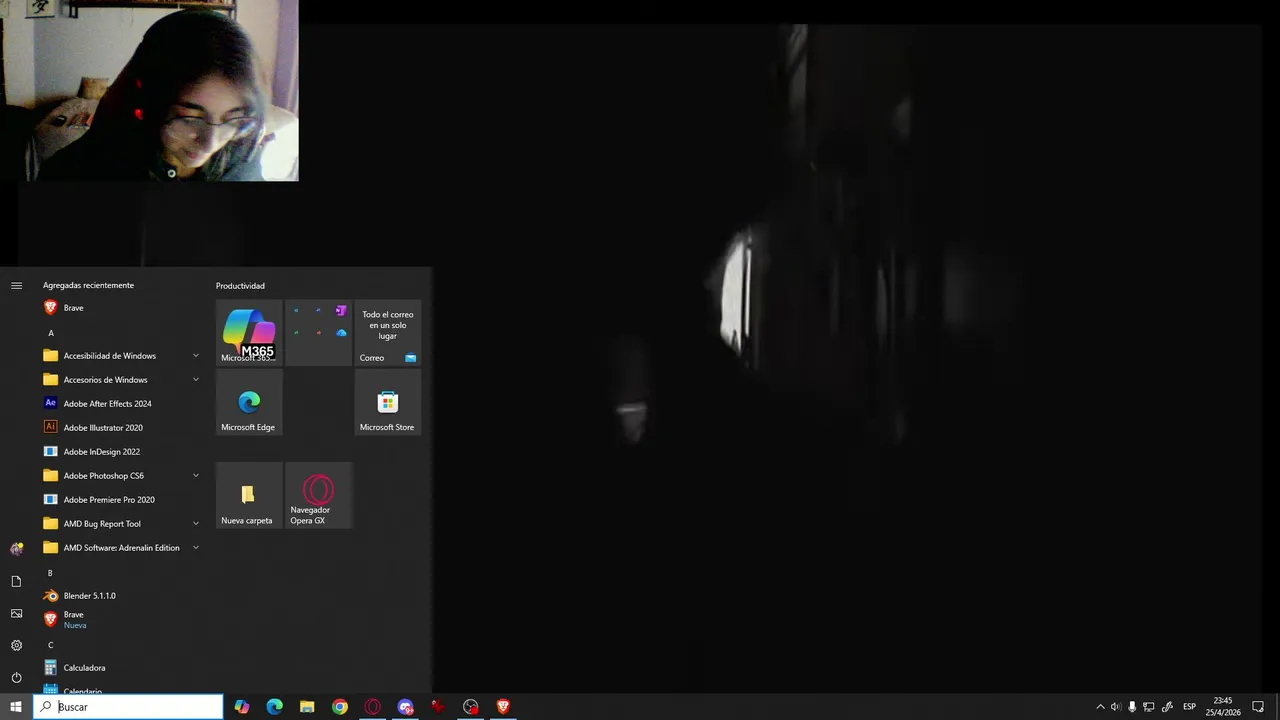
Task: Launch Adobe InDesign 2022
Action: tap(122, 452)
